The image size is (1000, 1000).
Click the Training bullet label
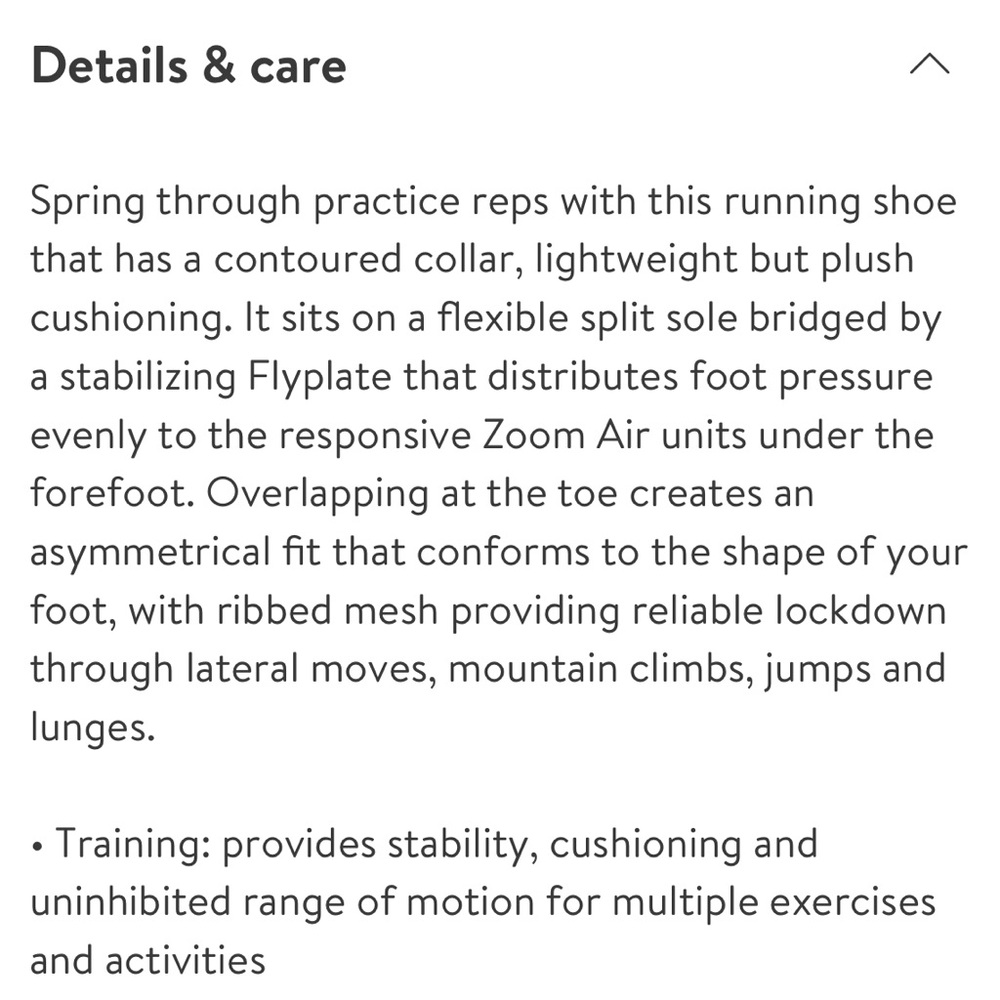tap(133, 845)
